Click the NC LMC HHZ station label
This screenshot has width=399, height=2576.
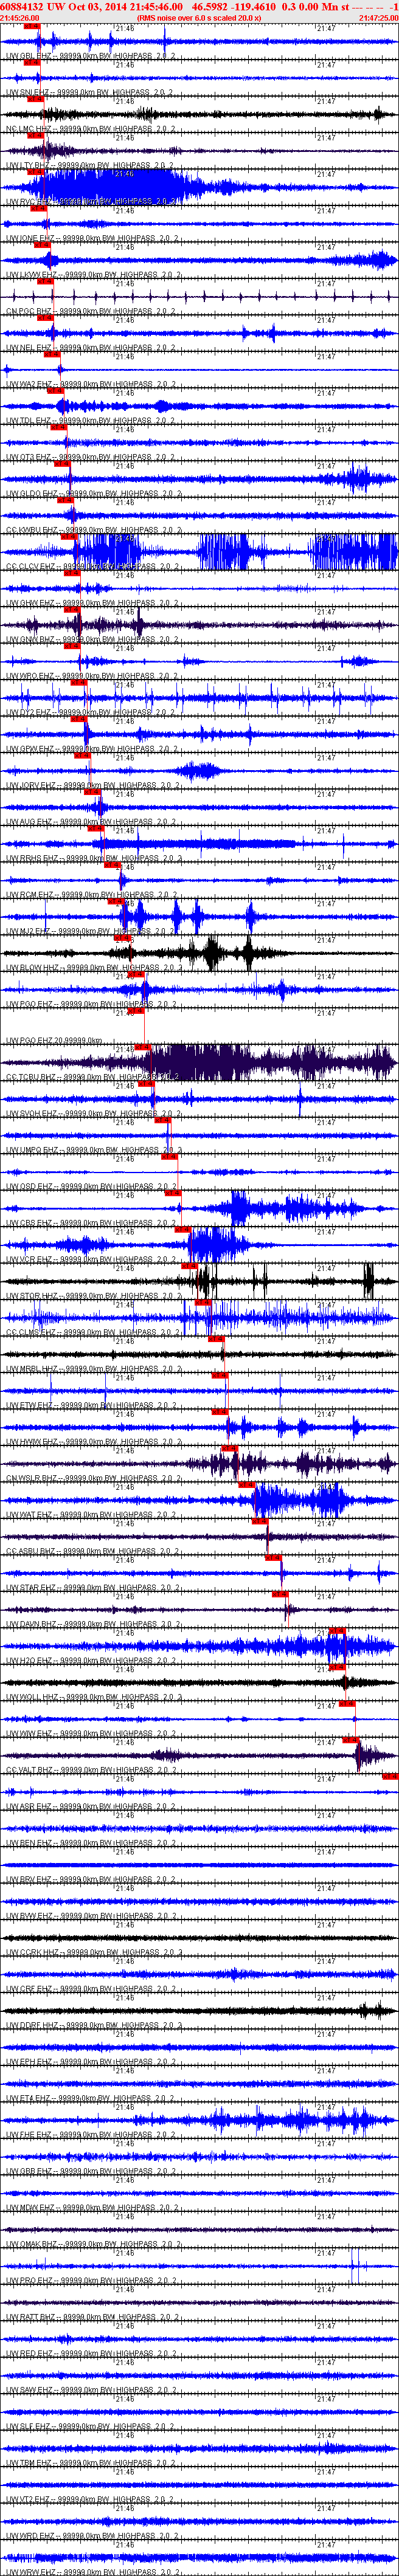[90, 129]
